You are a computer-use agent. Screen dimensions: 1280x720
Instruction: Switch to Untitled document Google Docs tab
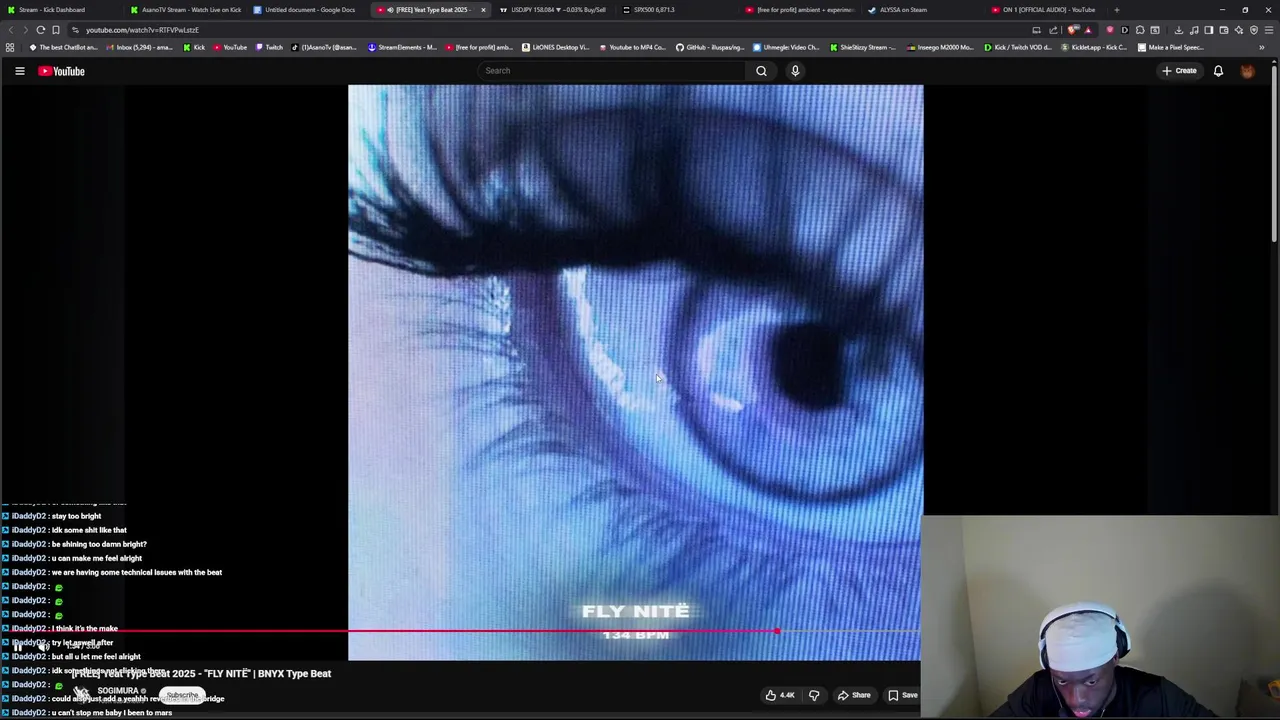click(x=308, y=10)
